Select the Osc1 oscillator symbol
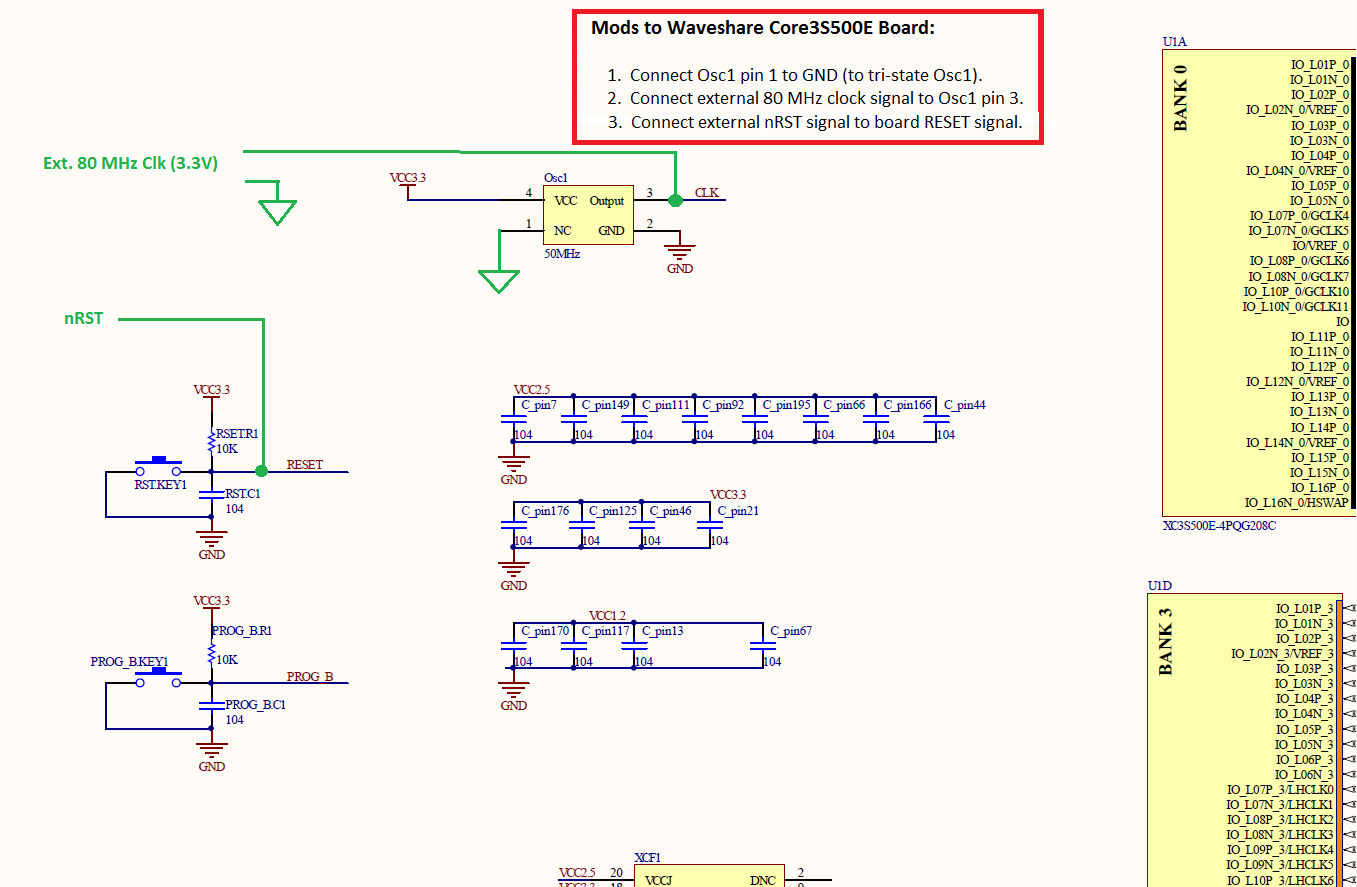This screenshot has width=1357, height=887. (588, 215)
